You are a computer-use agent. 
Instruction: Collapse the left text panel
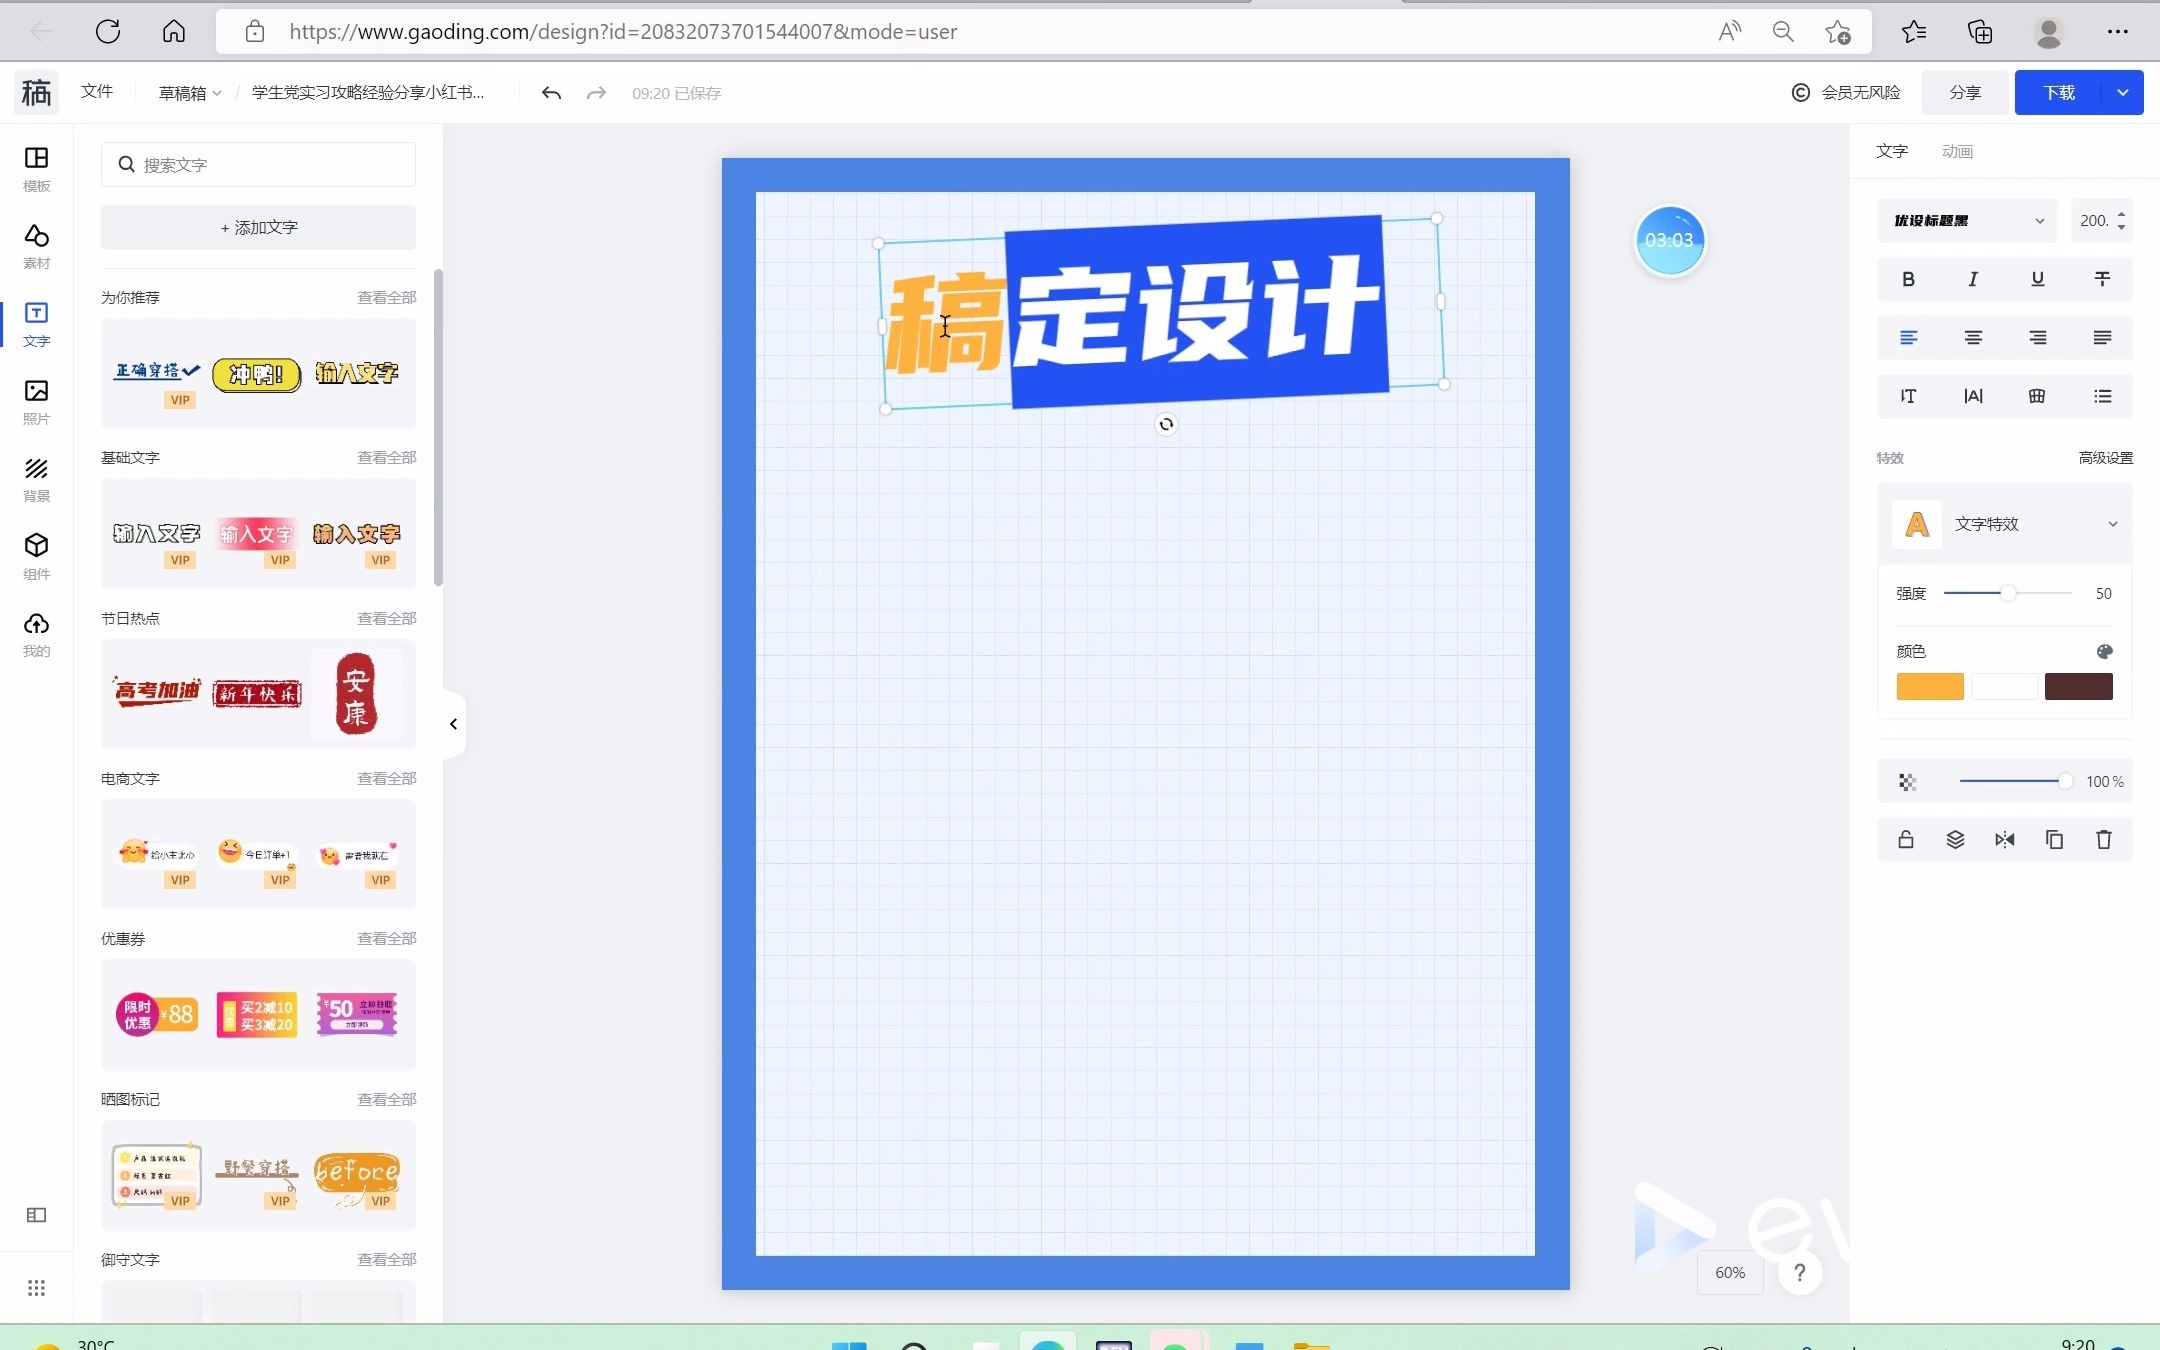pos(453,724)
